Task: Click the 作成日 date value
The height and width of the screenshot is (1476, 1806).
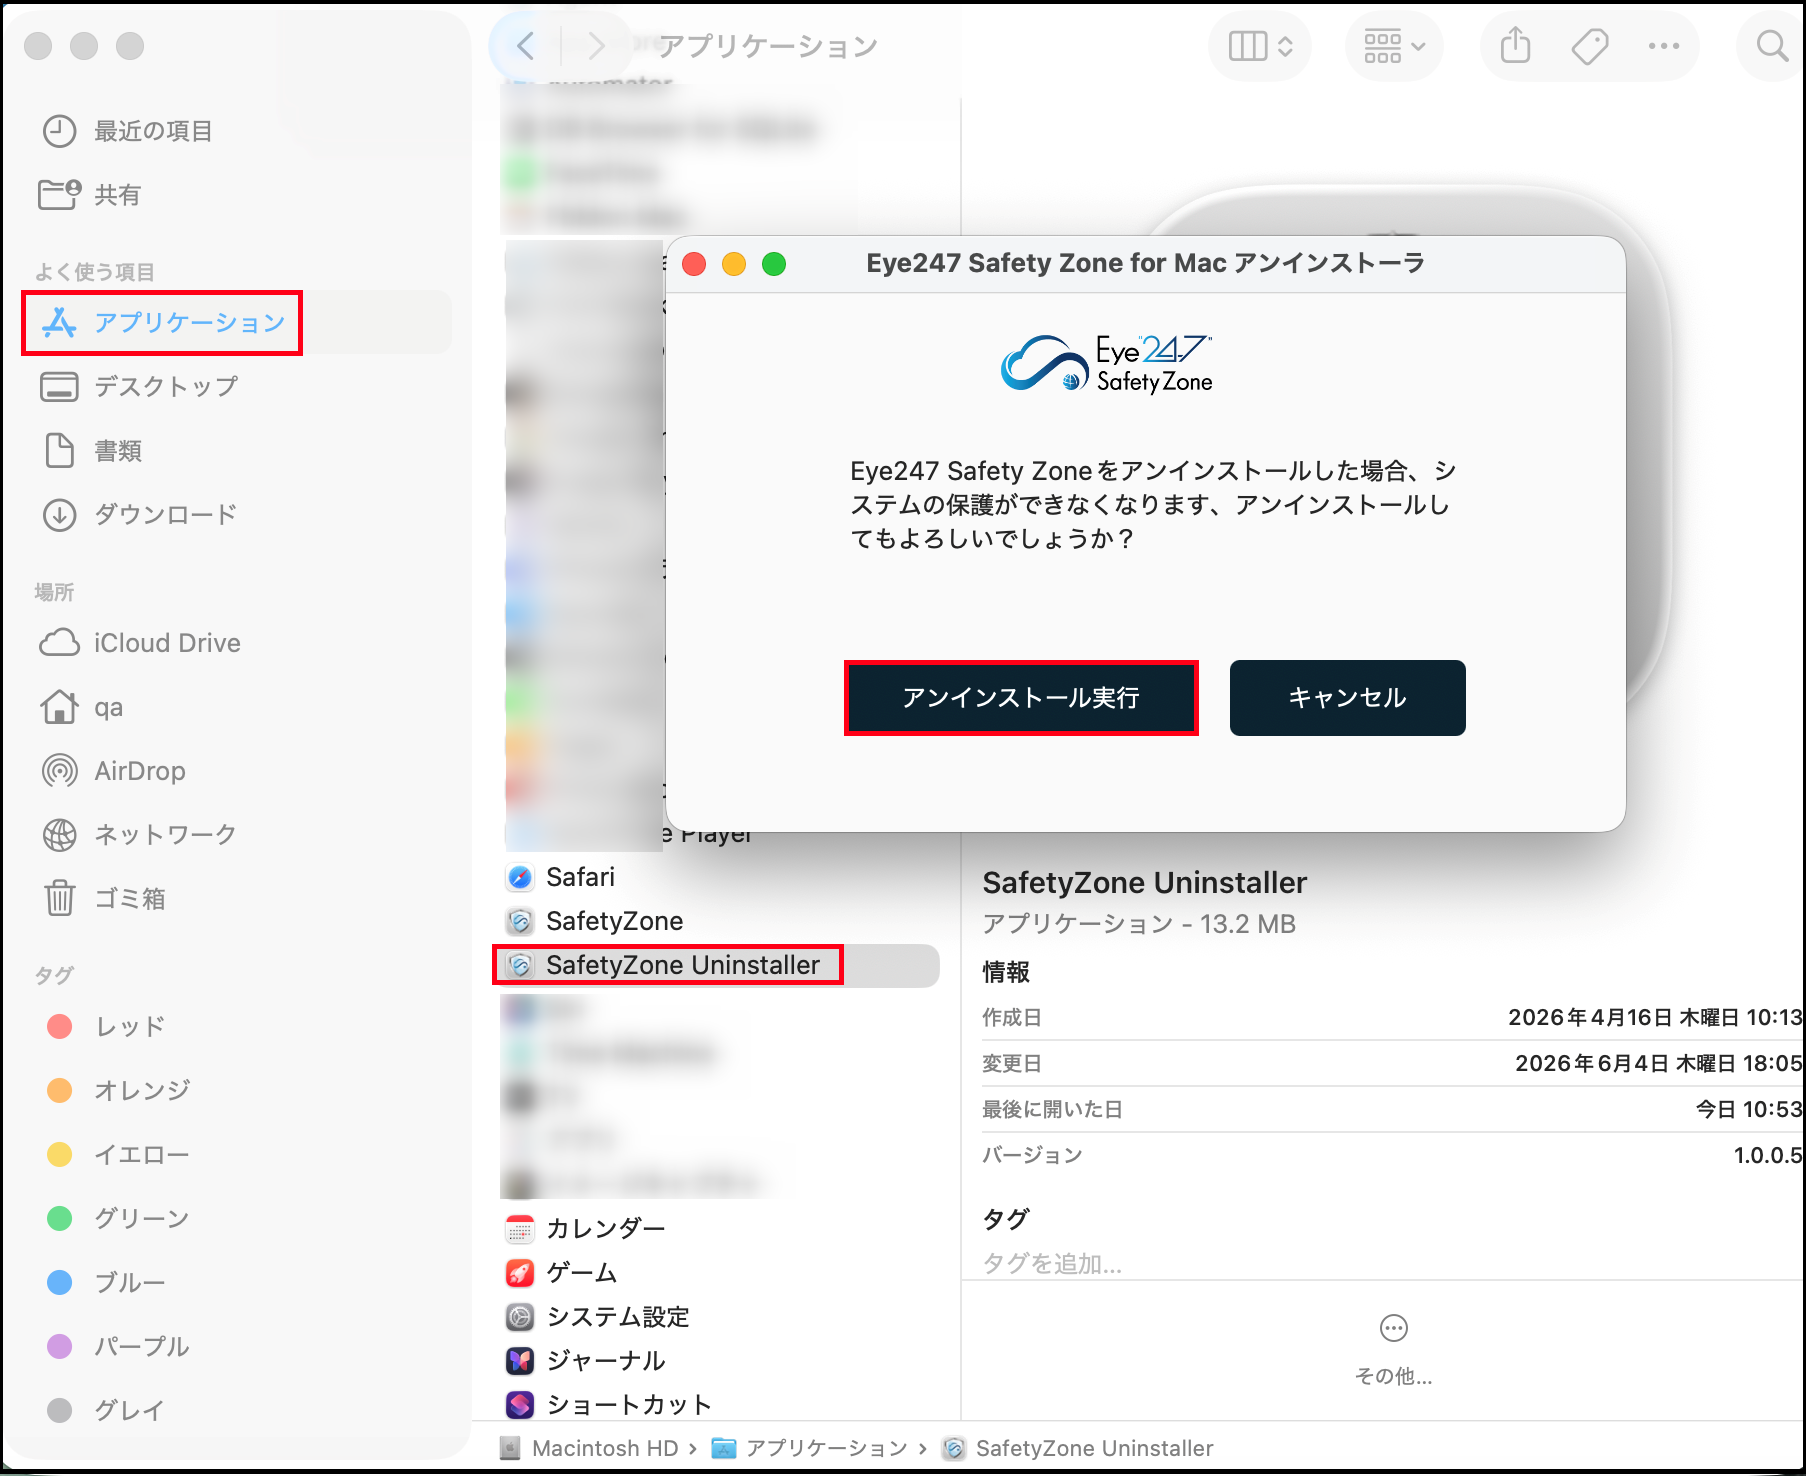Action: [x=1655, y=1017]
